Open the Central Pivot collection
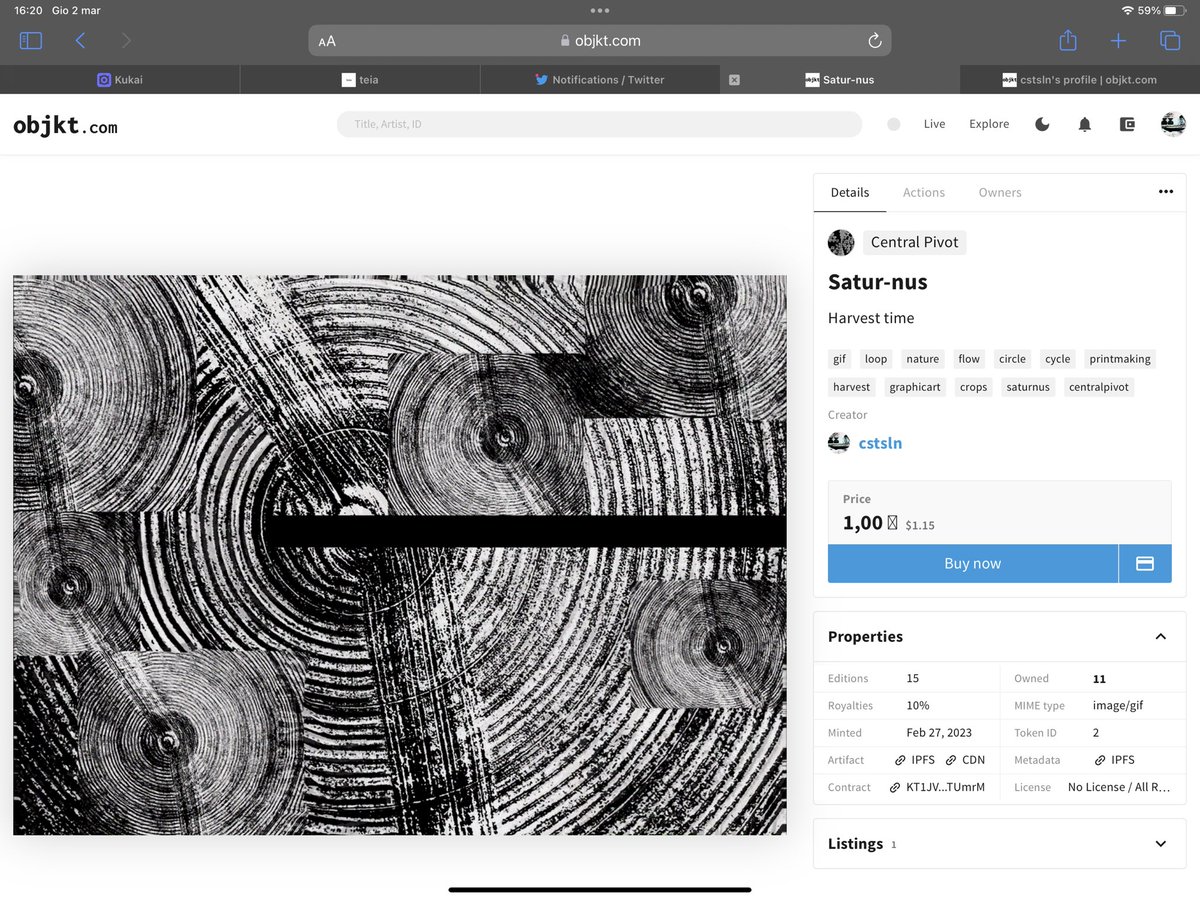This screenshot has width=1200, height=899. pyautogui.click(x=914, y=242)
